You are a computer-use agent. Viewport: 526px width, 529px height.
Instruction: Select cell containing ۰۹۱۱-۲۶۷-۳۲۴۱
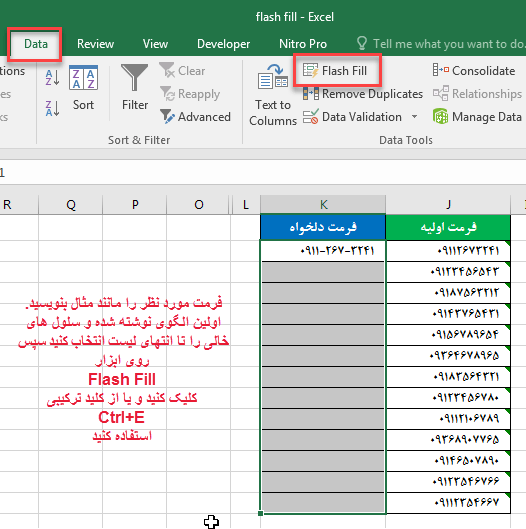[x=323, y=251]
